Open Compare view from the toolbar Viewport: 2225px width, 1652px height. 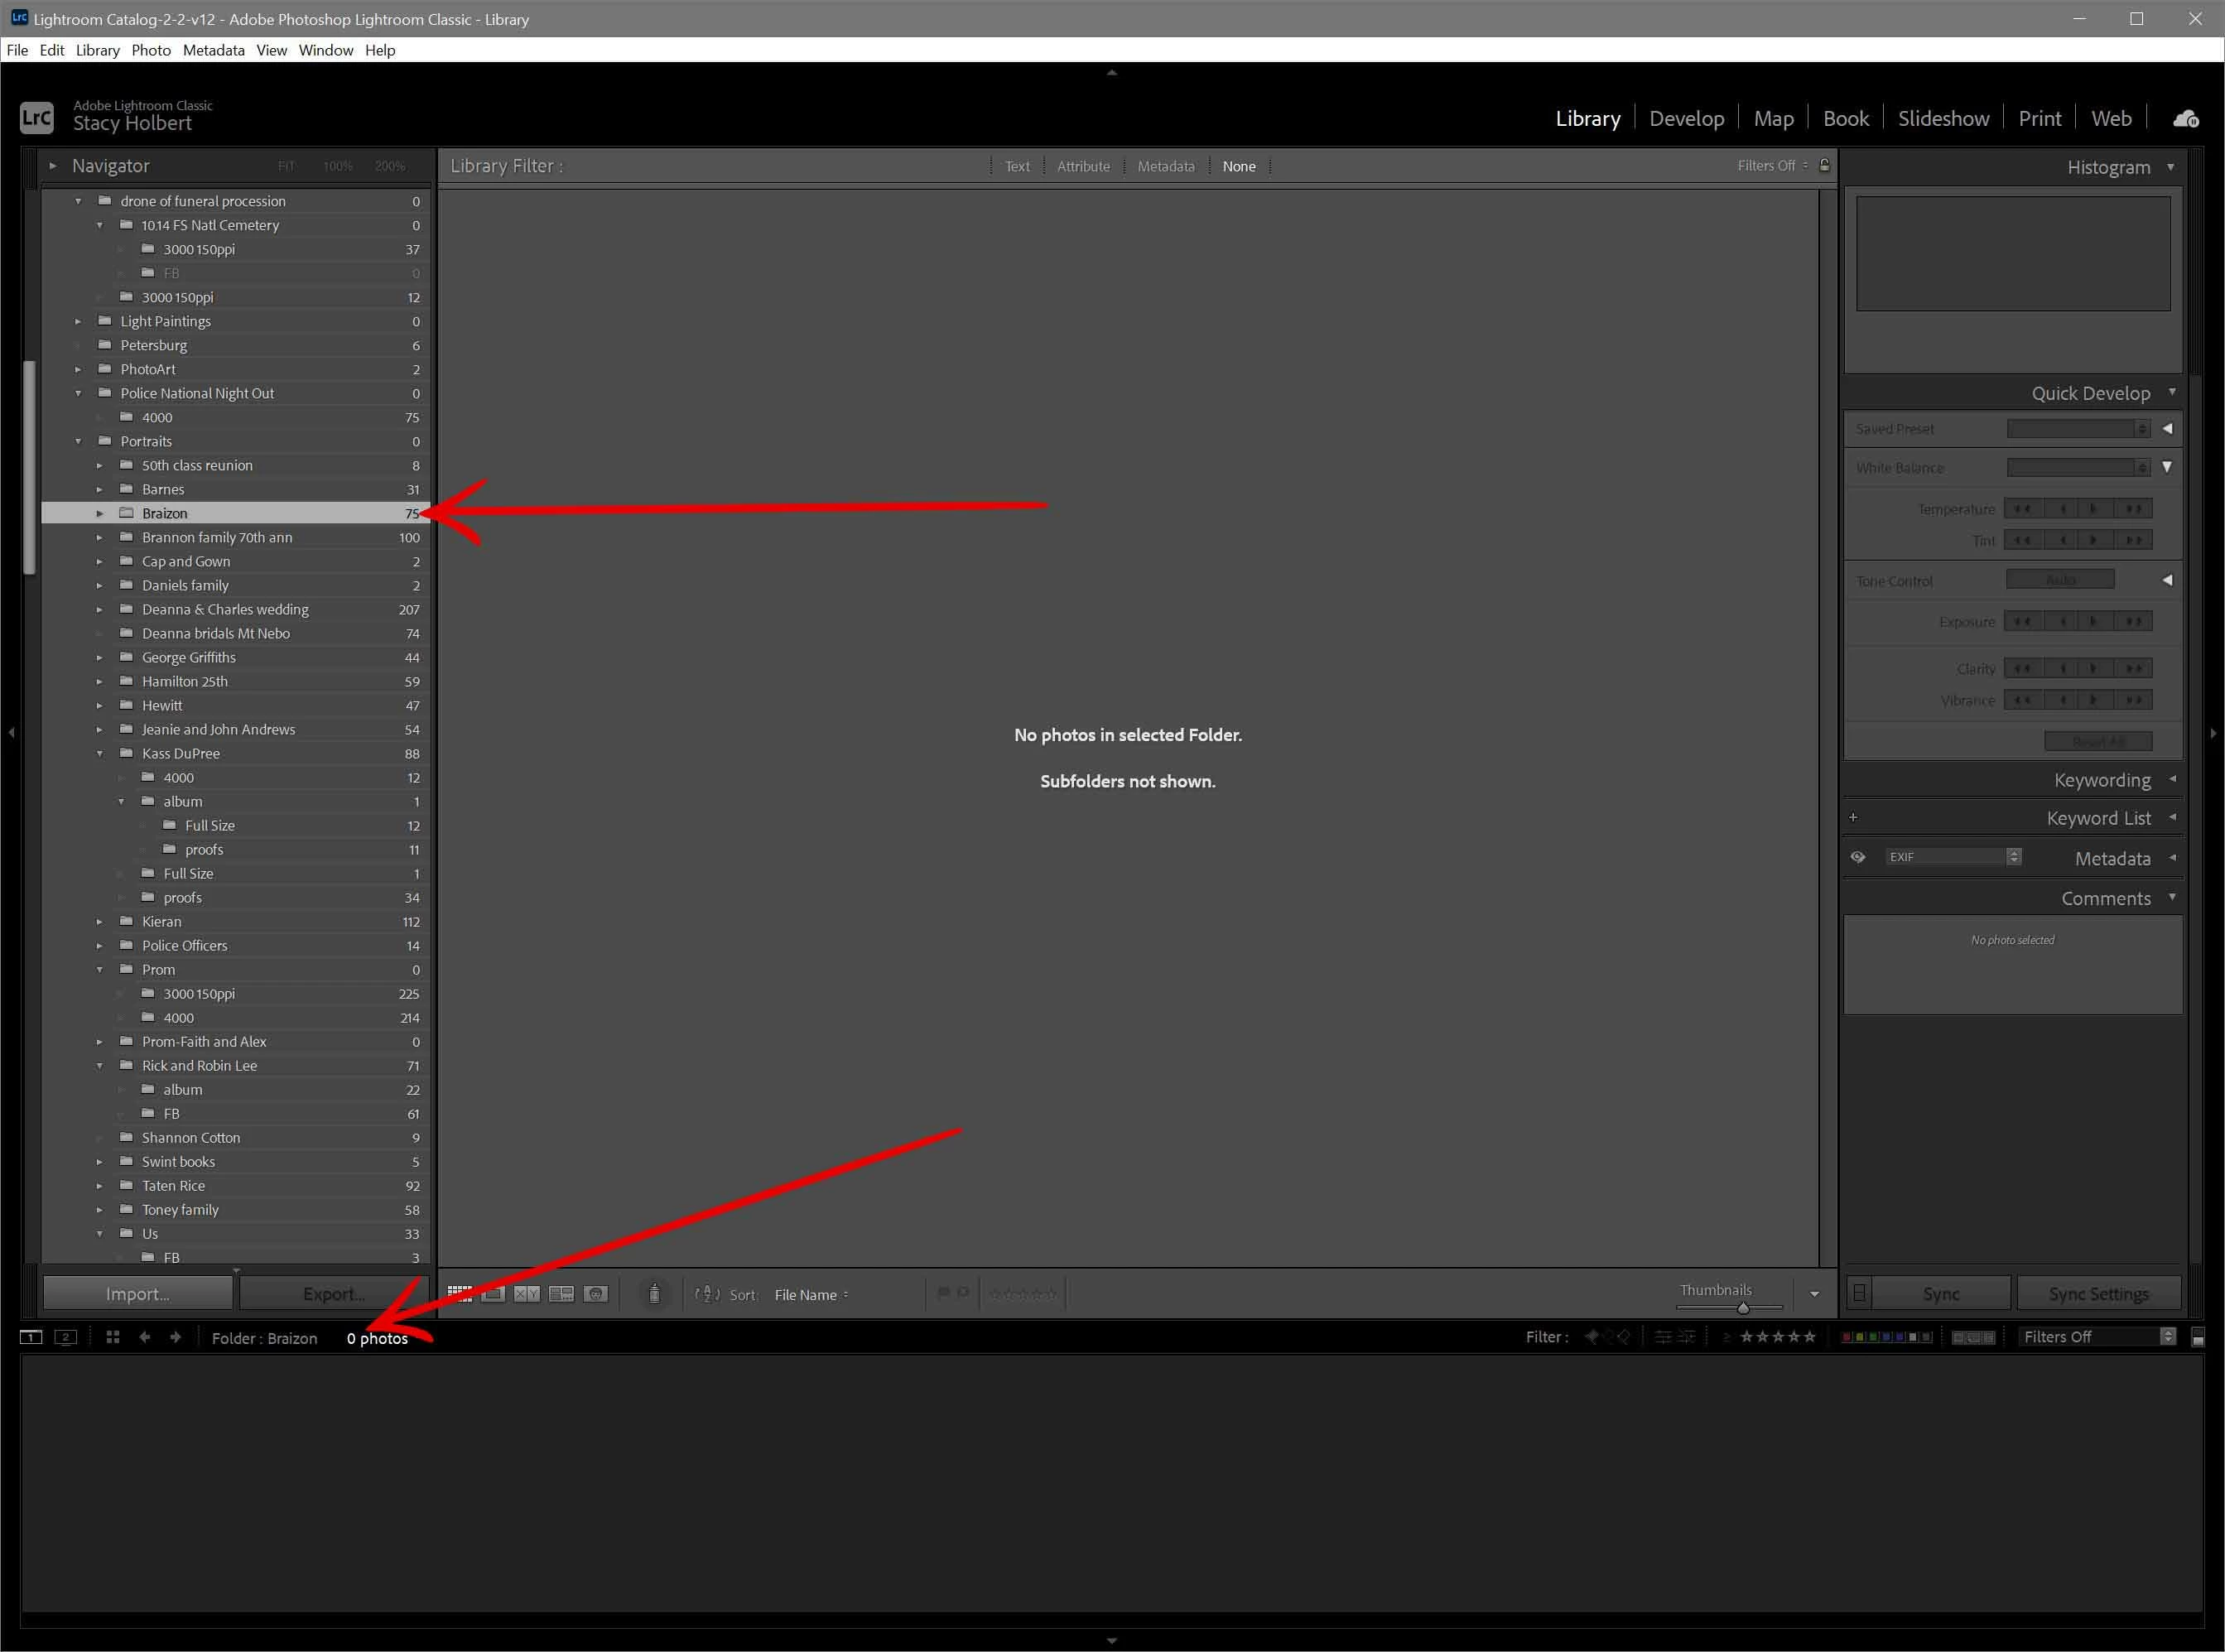[x=528, y=1294]
